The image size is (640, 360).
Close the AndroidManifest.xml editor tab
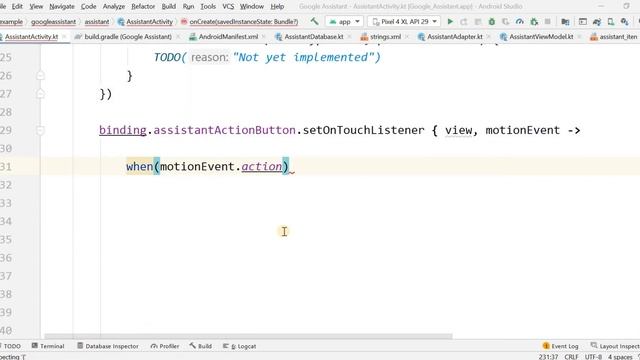pos(263,37)
